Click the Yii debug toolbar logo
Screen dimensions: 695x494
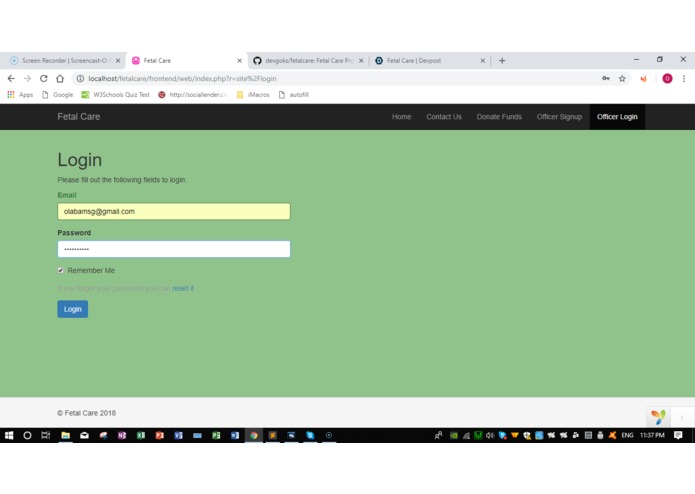(x=658, y=417)
